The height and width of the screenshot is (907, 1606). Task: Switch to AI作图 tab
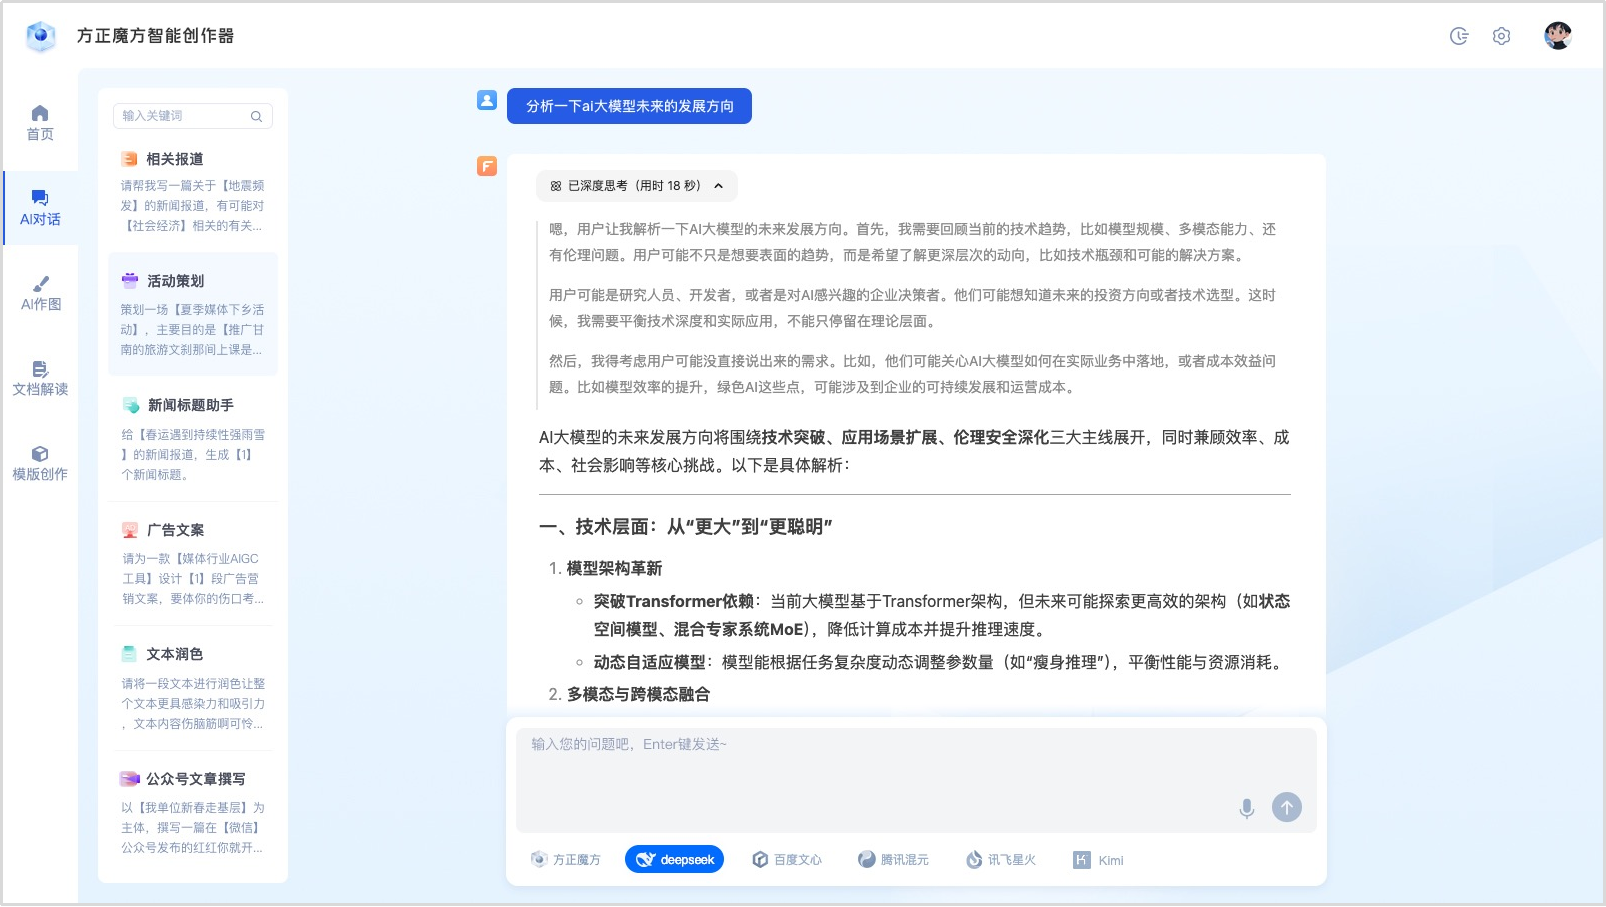click(x=40, y=293)
